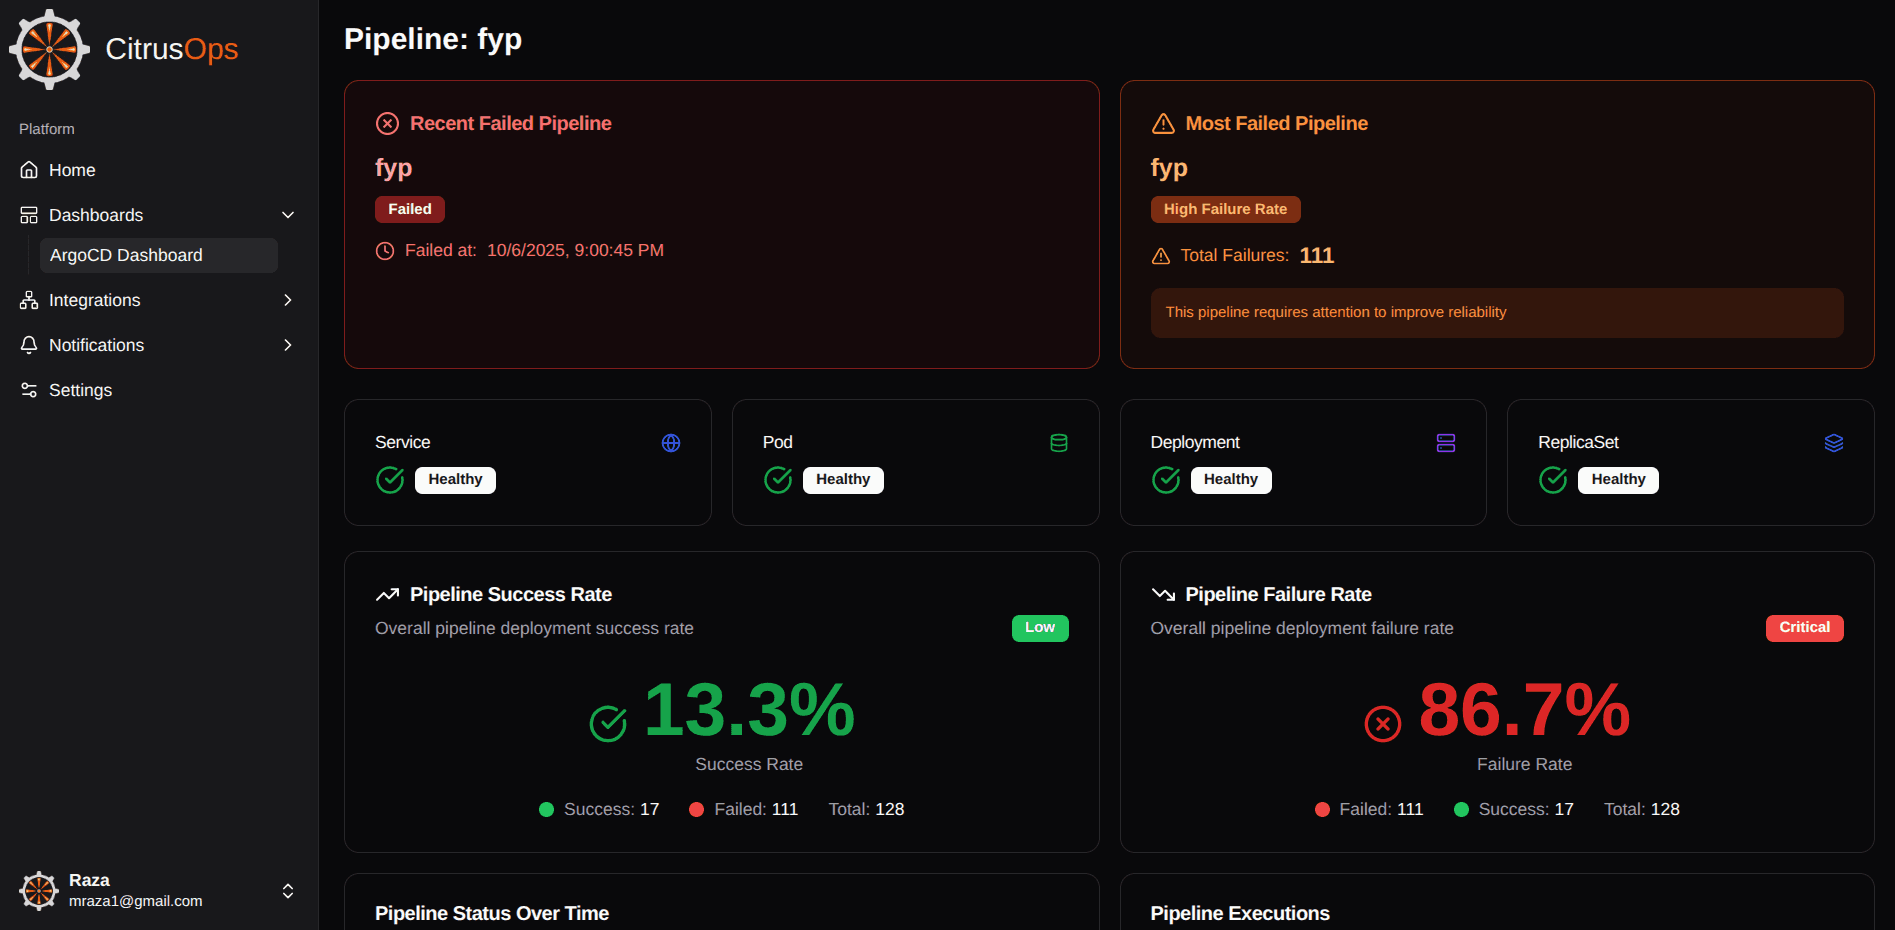The image size is (1895, 930).
Task: Click the clock icon beside Failed at
Action: (x=385, y=251)
